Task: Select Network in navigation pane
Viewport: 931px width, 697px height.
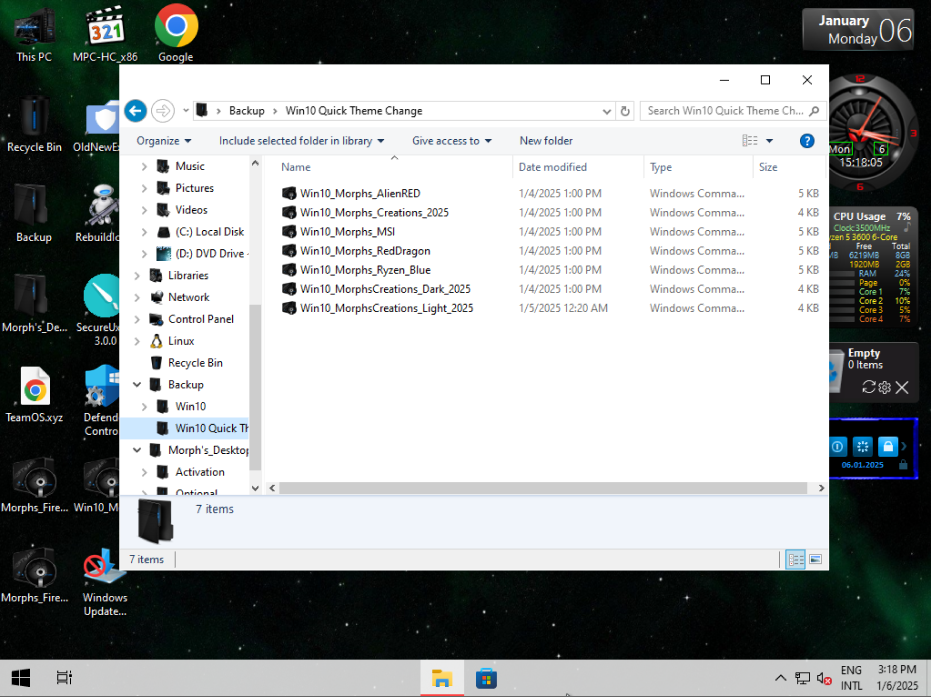Action: pos(189,297)
